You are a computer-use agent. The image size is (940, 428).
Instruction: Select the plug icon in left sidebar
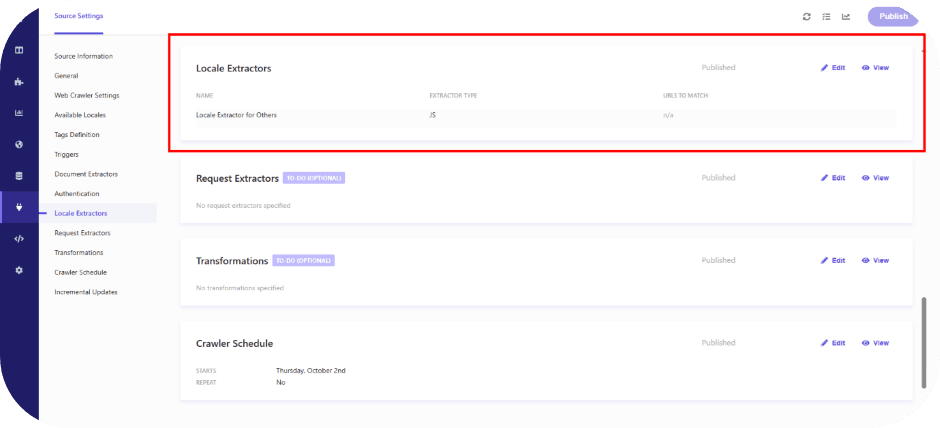(19, 207)
